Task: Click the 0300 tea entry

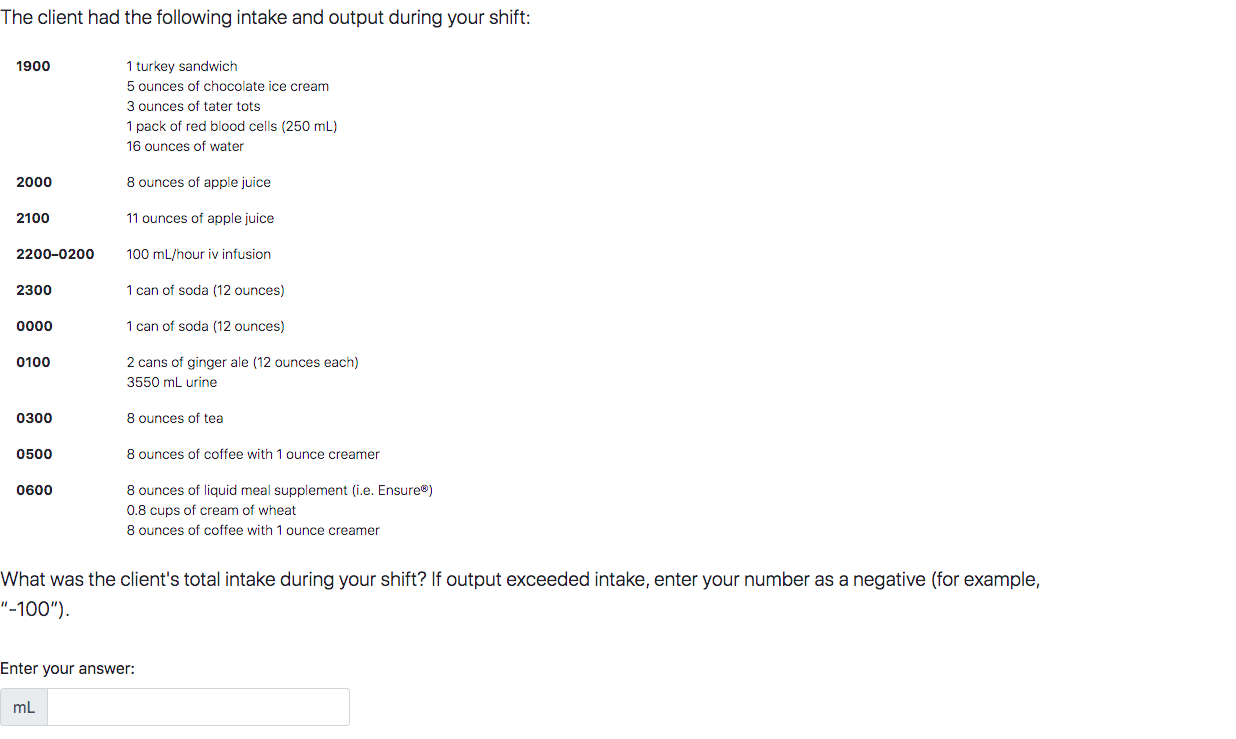Action: point(175,418)
